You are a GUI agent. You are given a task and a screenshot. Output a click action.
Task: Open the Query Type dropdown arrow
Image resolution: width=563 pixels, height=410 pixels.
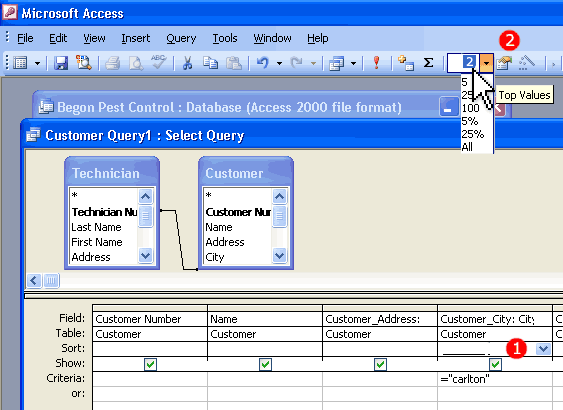click(x=353, y=64)
